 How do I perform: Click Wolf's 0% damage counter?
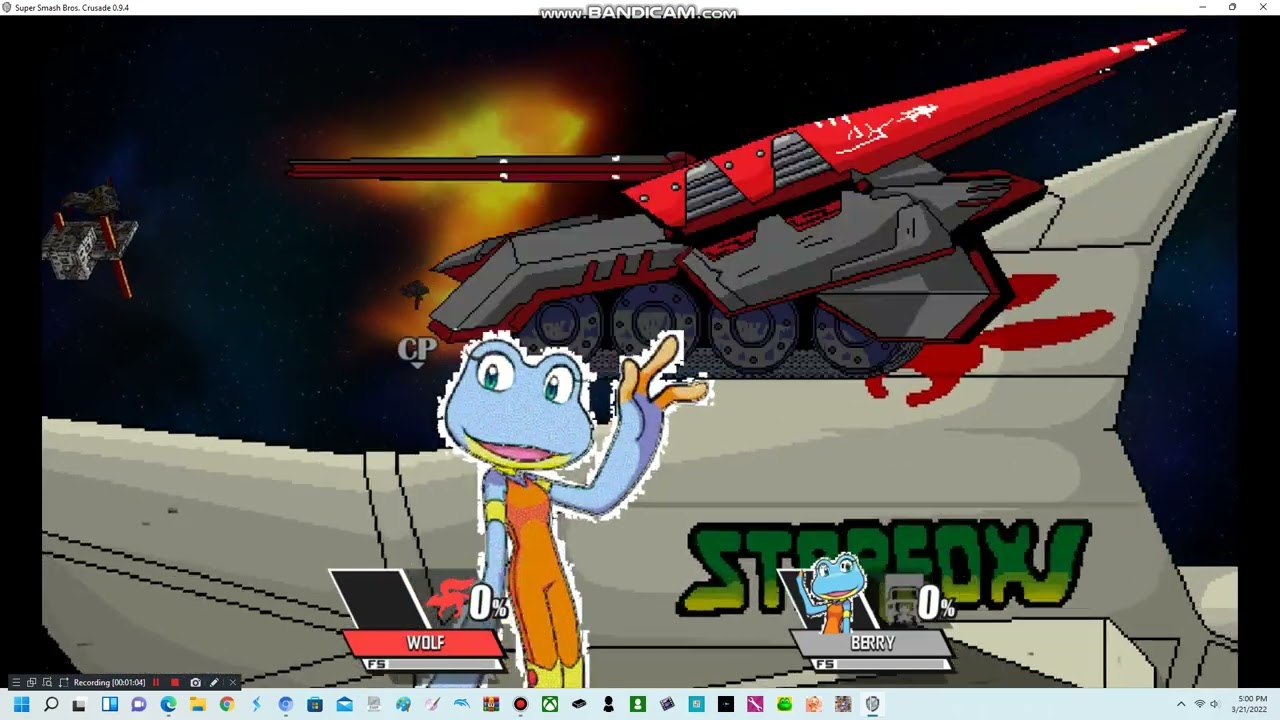488,603
